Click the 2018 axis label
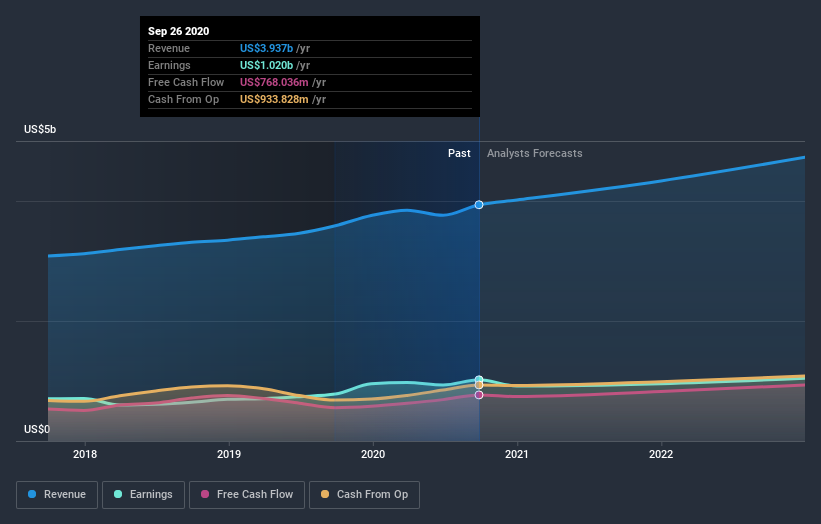Screen dimensions: 821x524 point(85,454)
